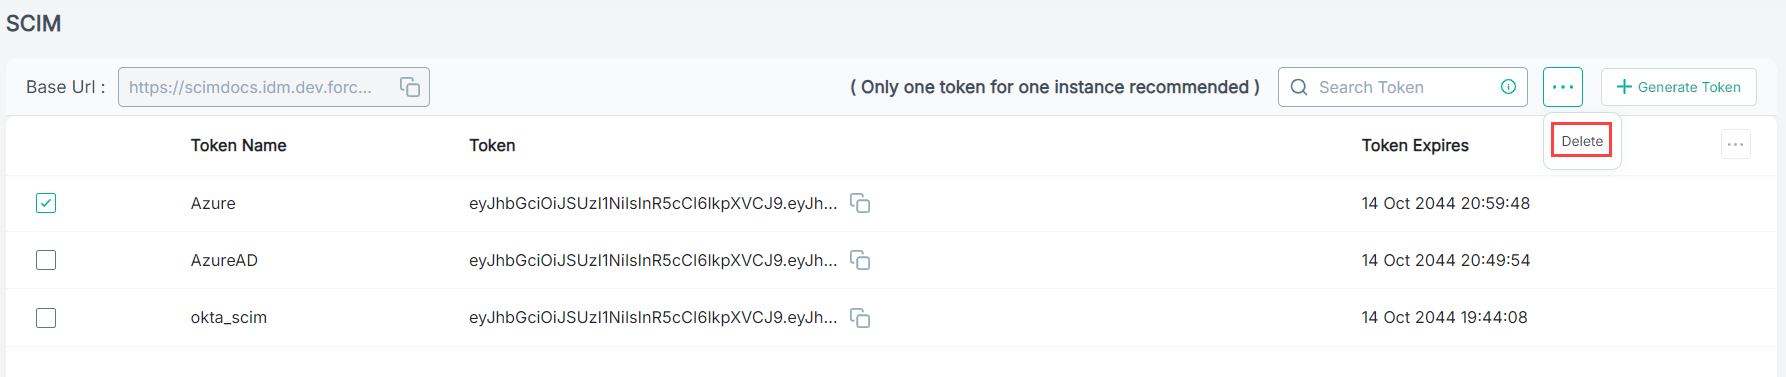Screen dimensions: 1786x377
Task: Copy the Base Url to clipboard
Action: tap(410, 87)
